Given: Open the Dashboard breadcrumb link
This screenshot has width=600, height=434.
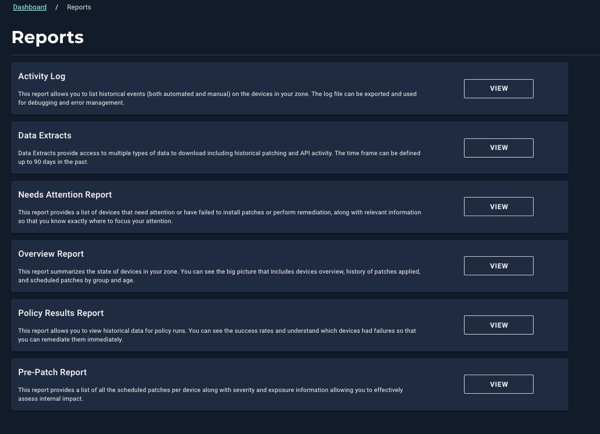Looking at the screenshot, I should coord(29,7).
